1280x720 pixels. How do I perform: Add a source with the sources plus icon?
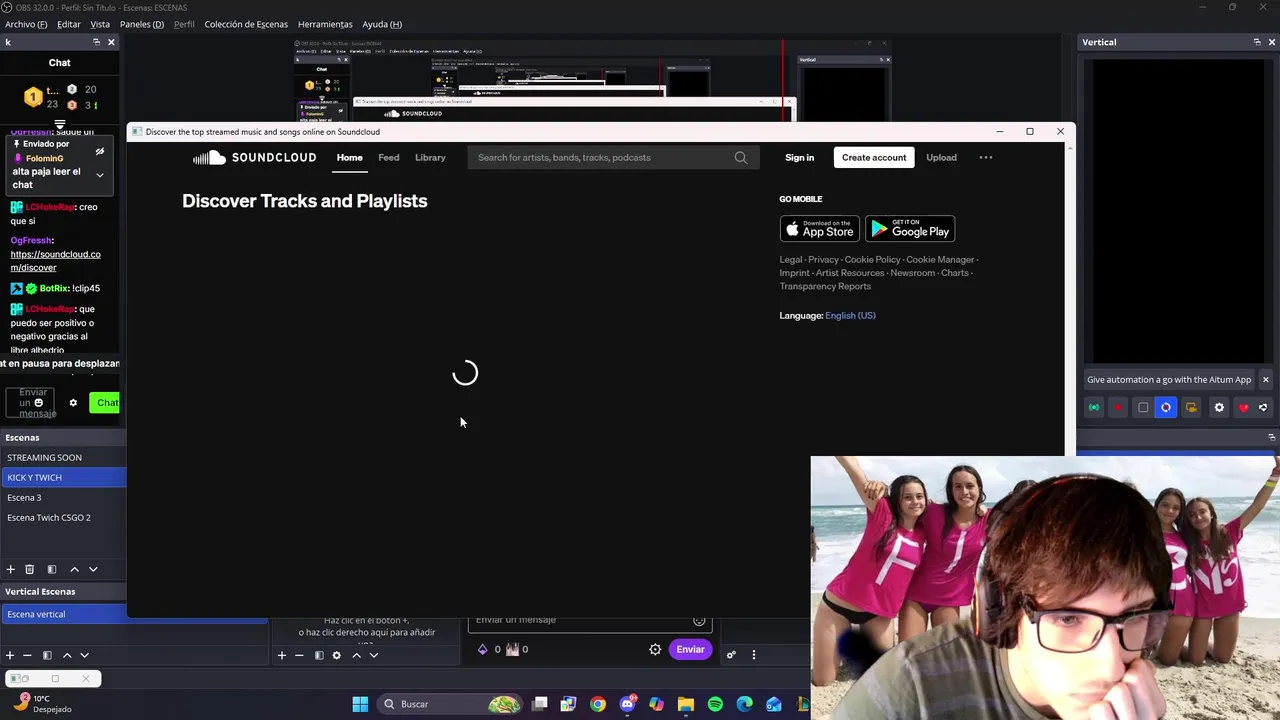pos(282,655)
